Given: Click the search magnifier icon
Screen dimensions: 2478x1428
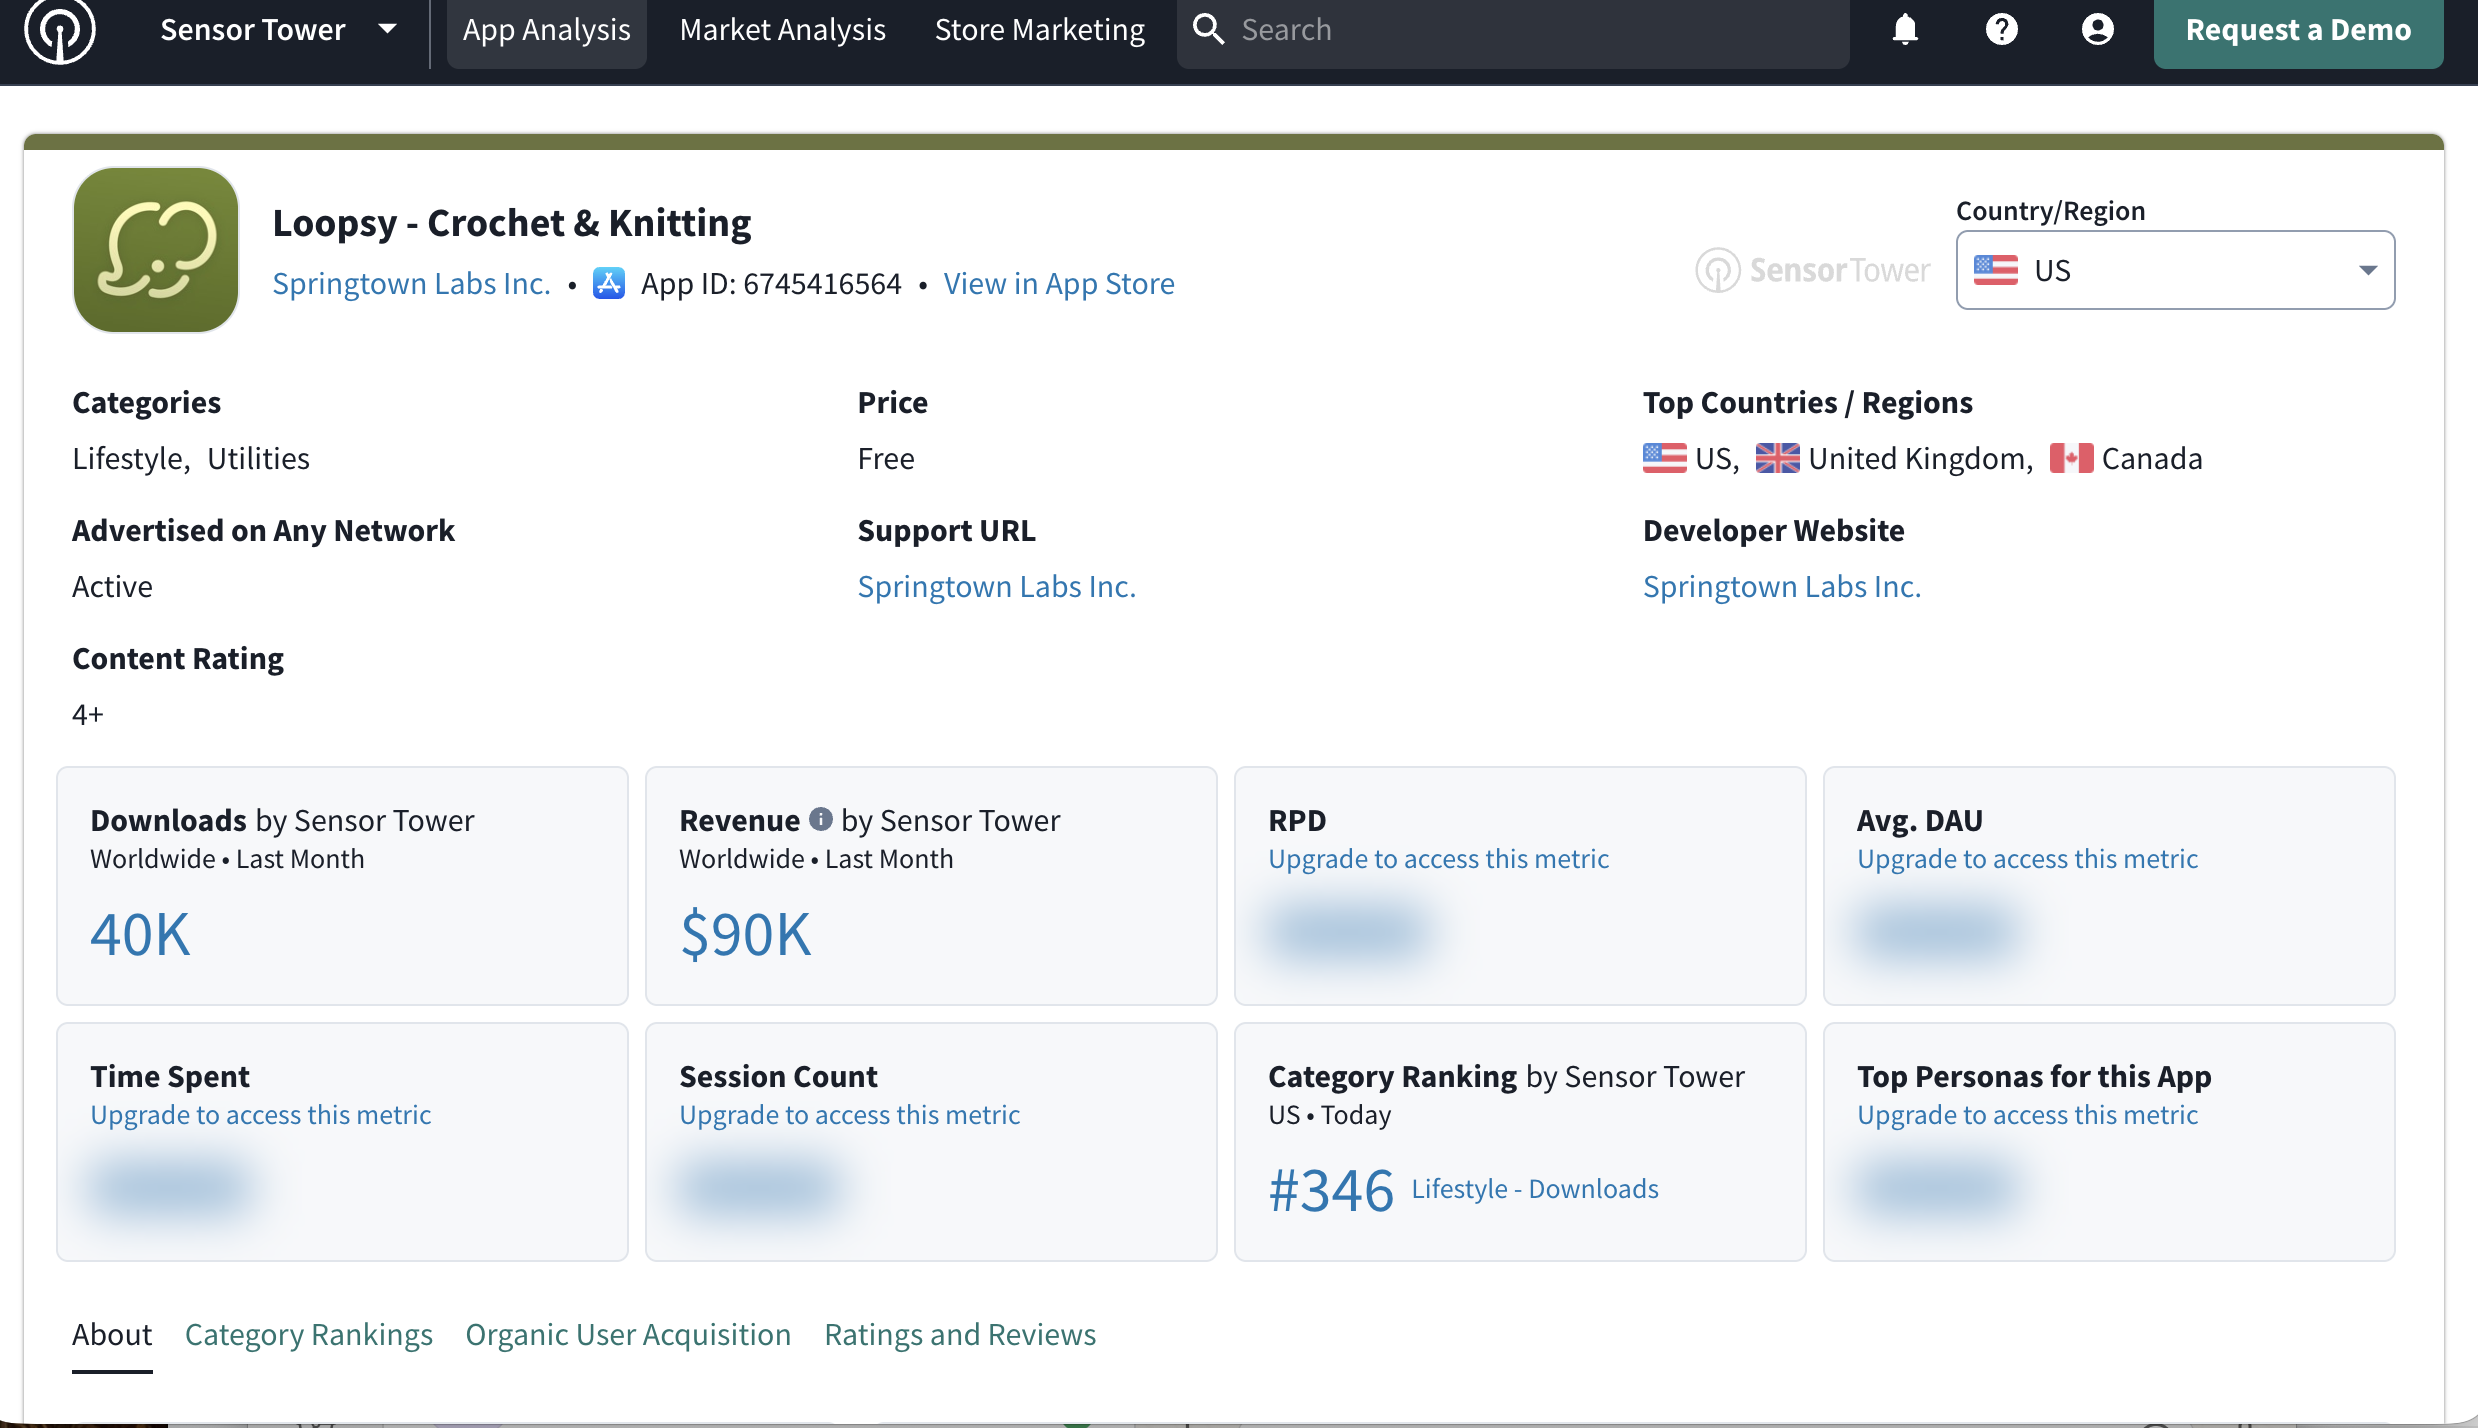Looking at the screenshot, I should point(1208,30).
